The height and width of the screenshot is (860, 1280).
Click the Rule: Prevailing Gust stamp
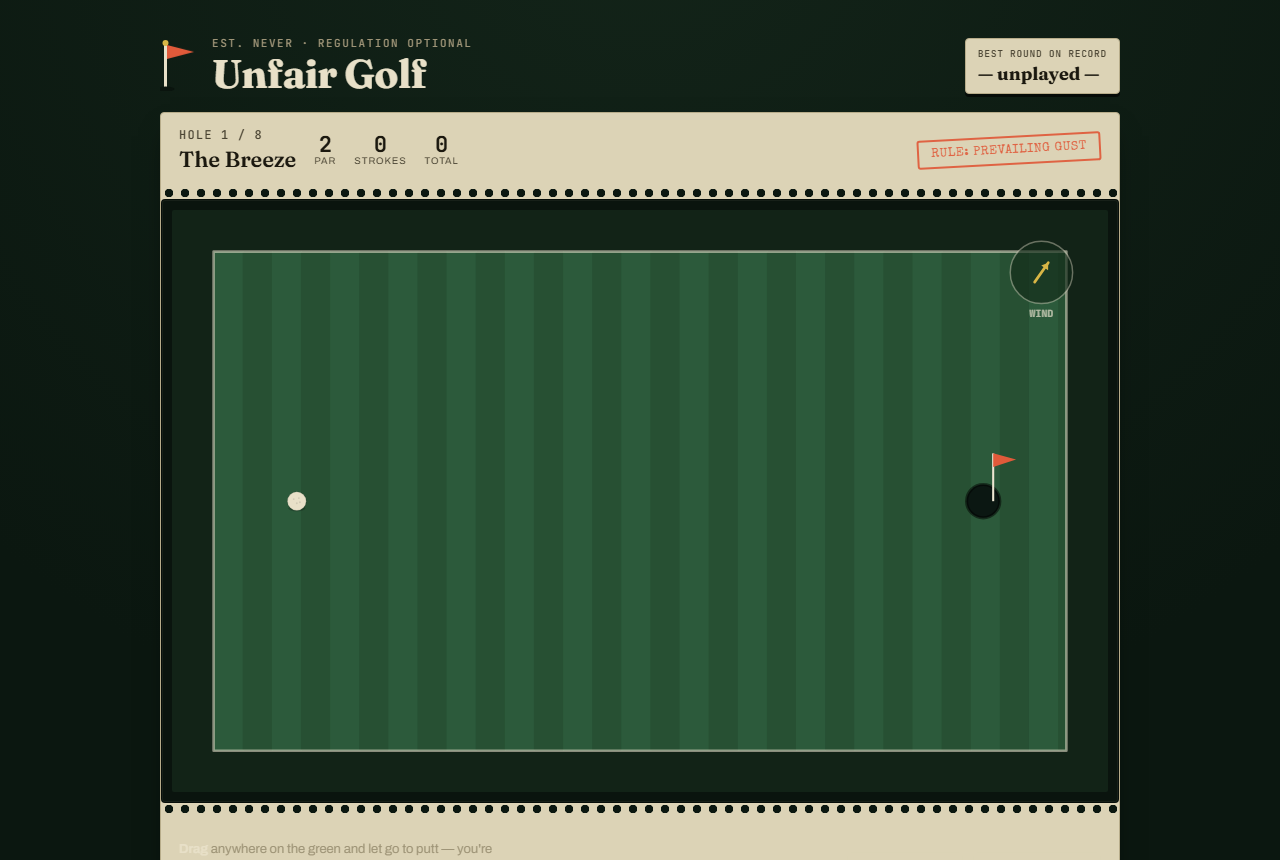point(1009,150)
